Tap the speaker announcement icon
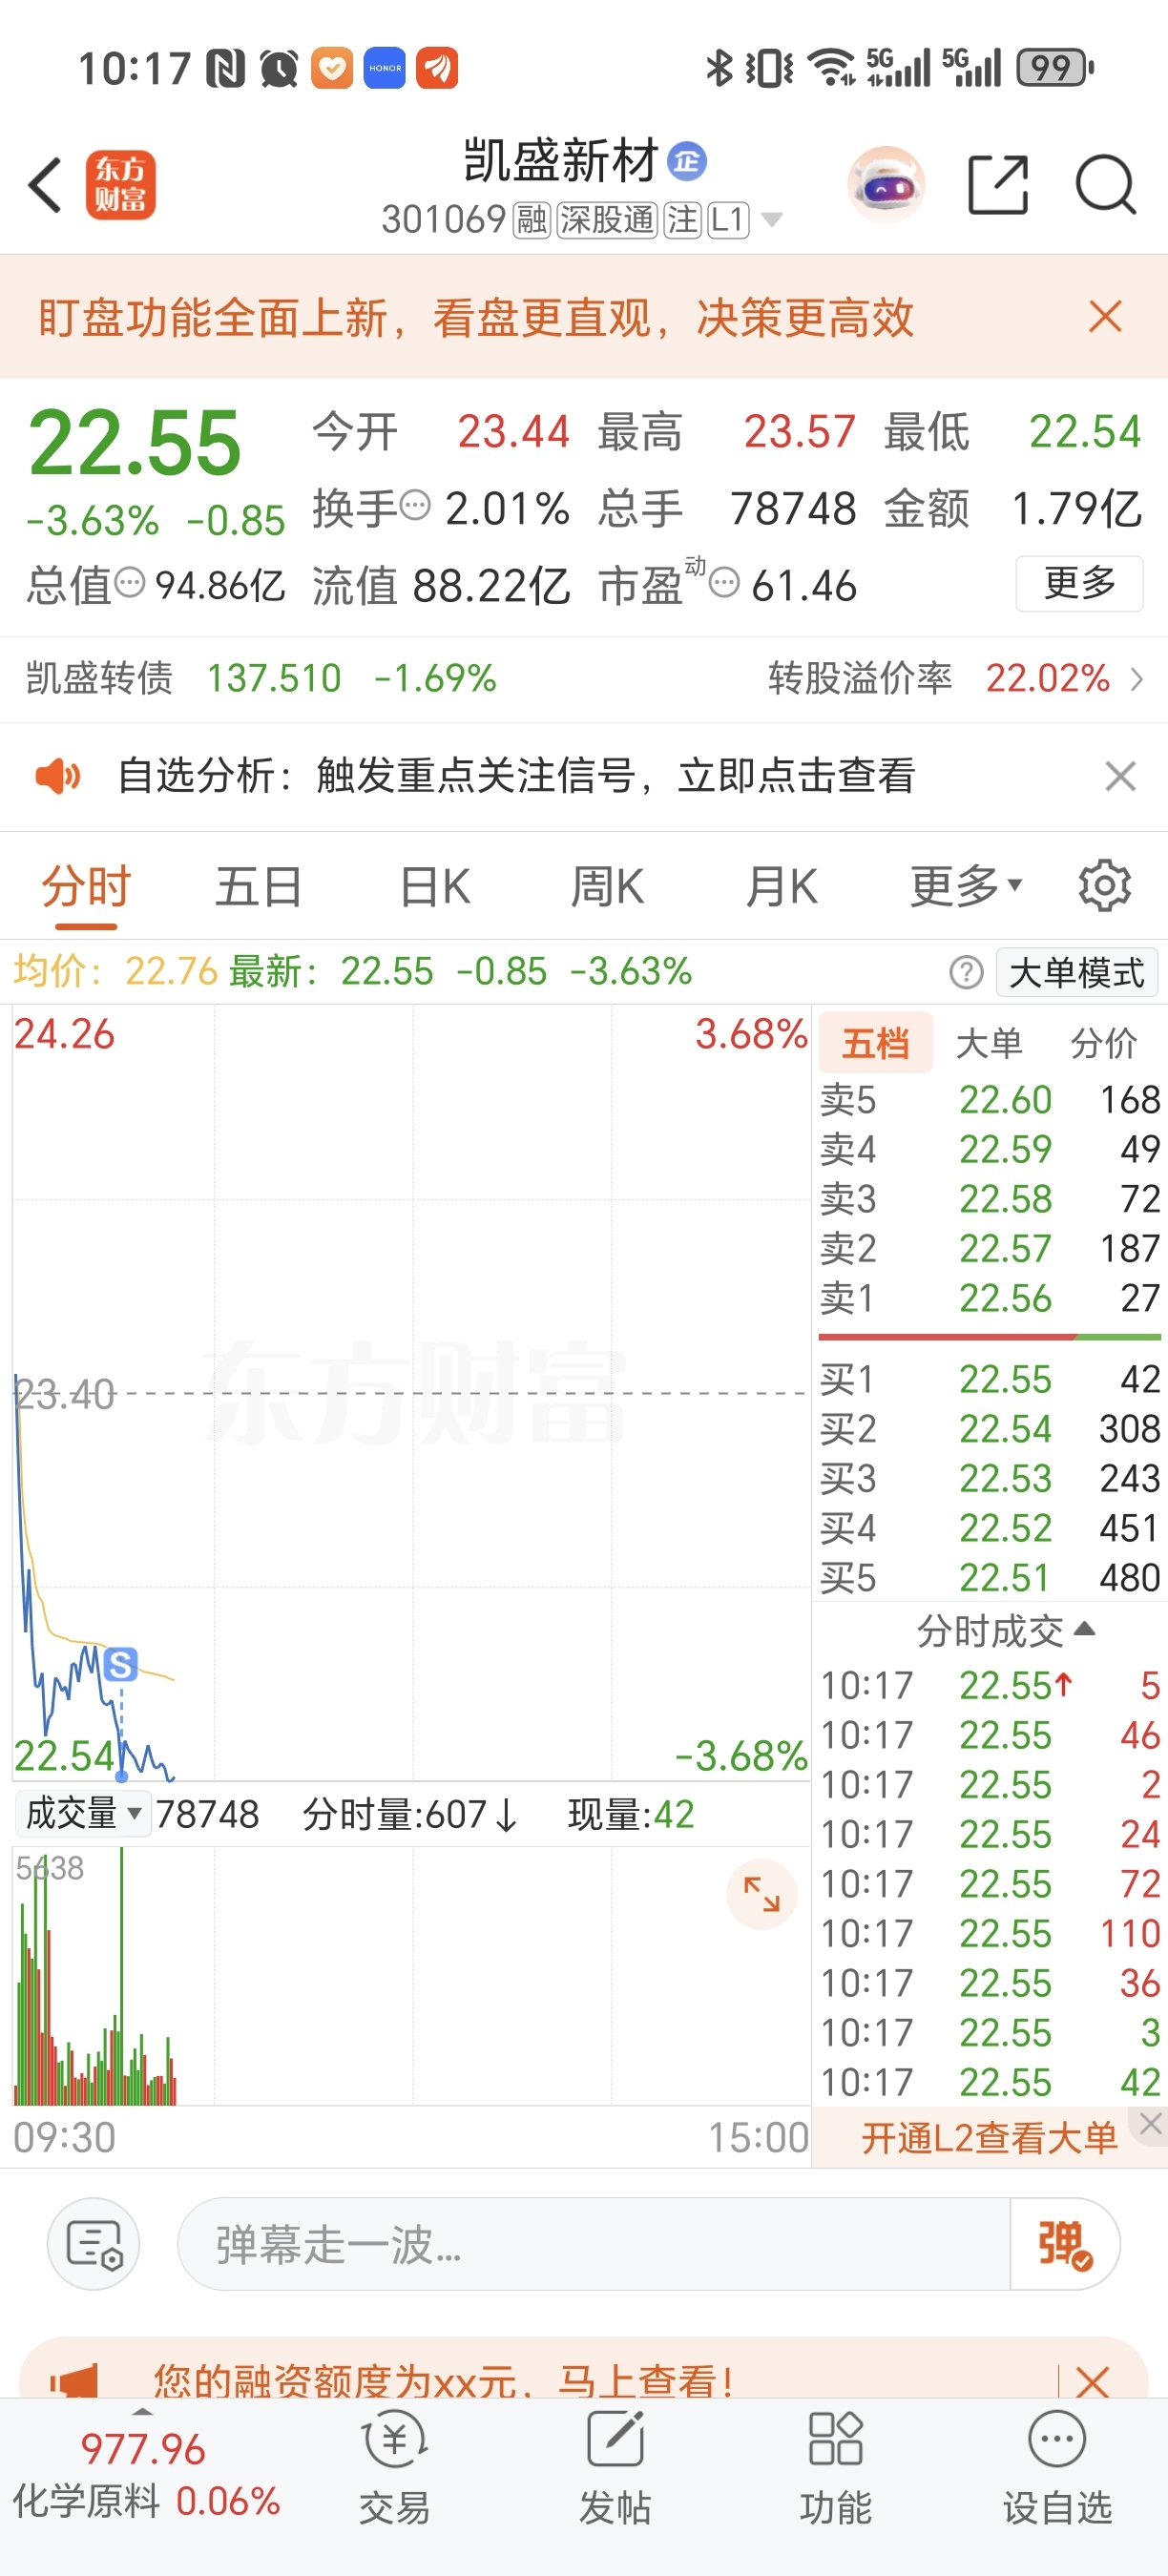The width and height of the screenshot is (1168, 2576). pos(57,776)
